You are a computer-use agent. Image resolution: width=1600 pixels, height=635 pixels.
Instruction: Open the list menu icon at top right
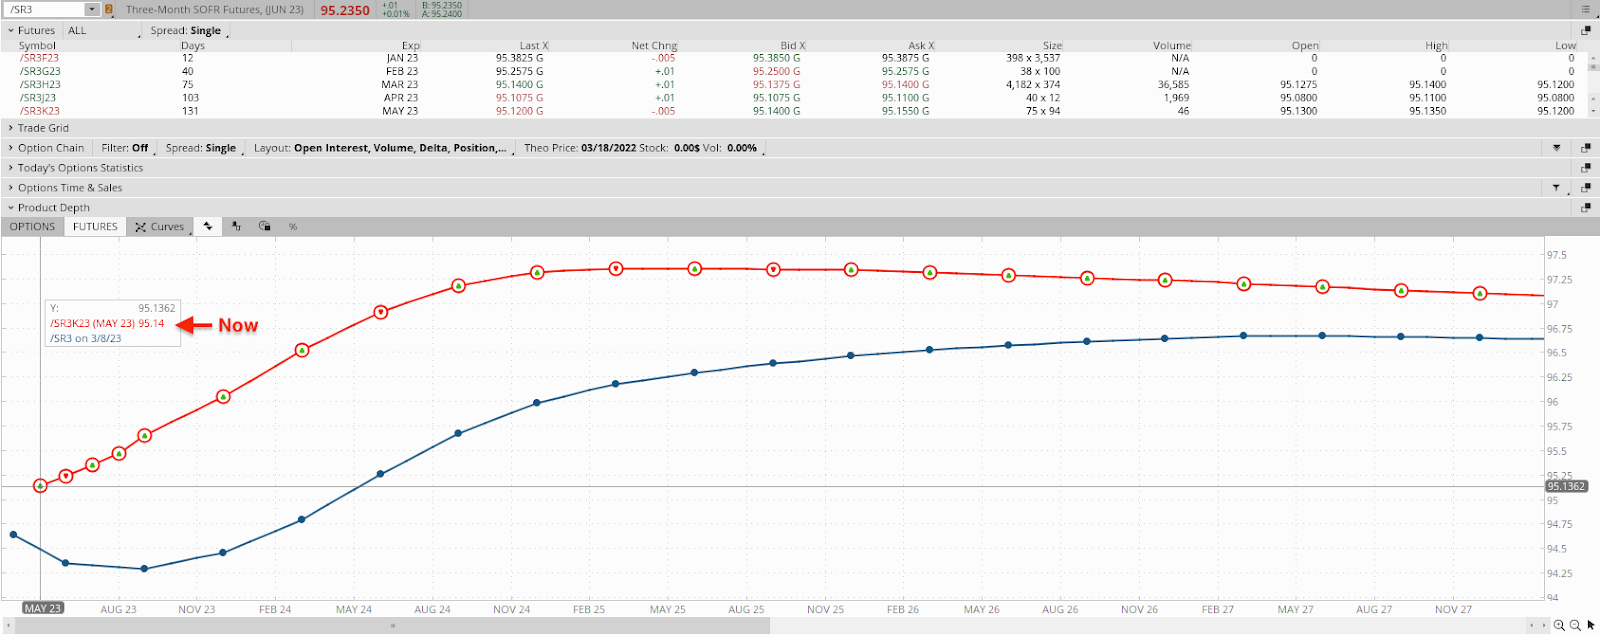(x=1585, y=9)
